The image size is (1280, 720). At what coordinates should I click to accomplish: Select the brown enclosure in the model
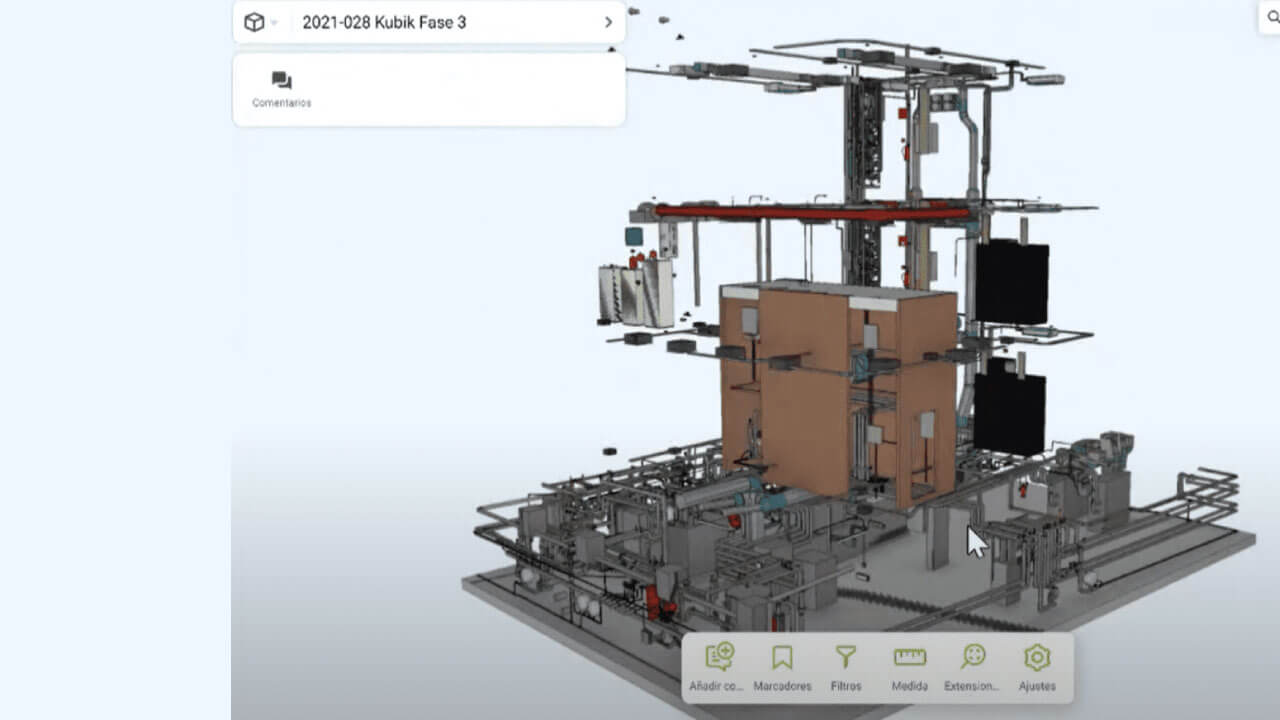[838, 392]
